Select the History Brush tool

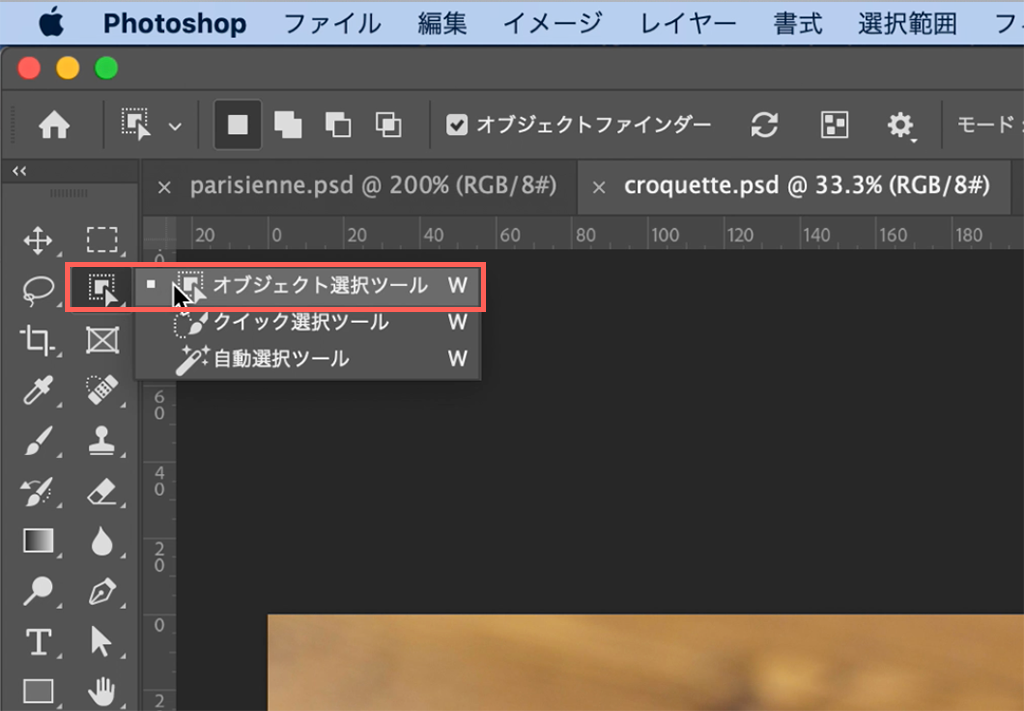[38, 491]
